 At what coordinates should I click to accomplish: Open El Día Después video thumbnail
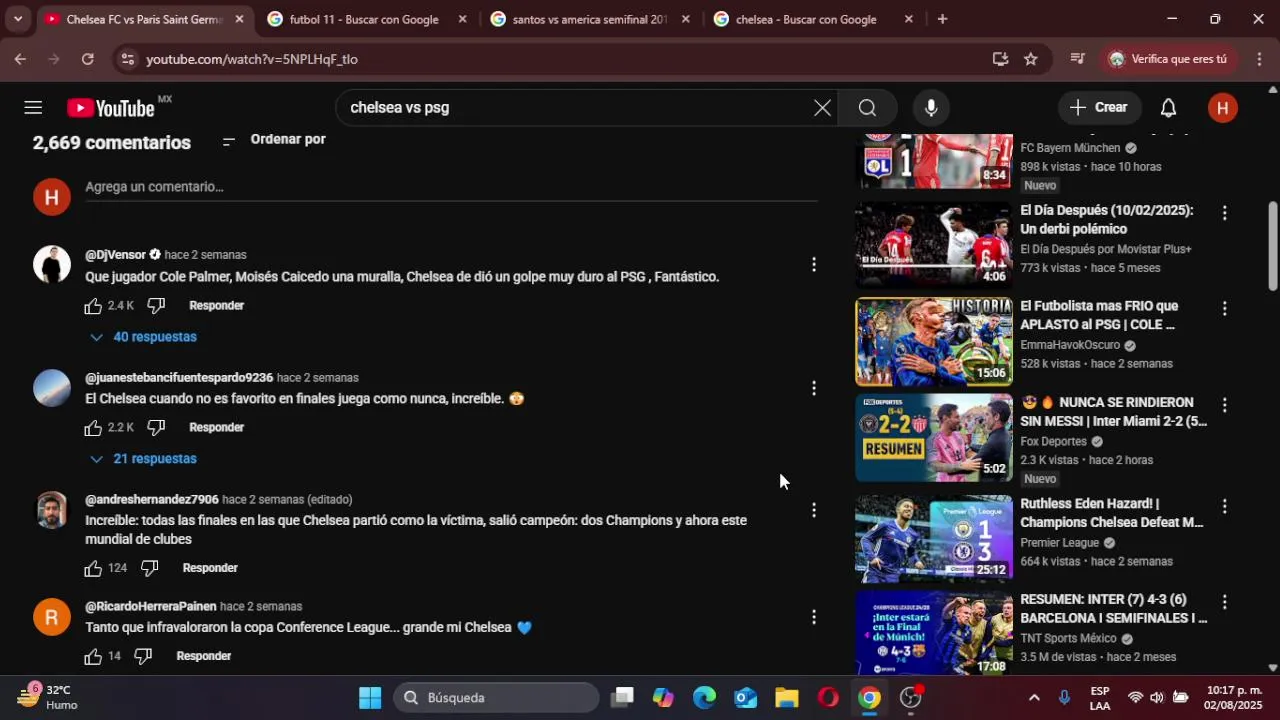pyautogui.click(x=934, y=245)
